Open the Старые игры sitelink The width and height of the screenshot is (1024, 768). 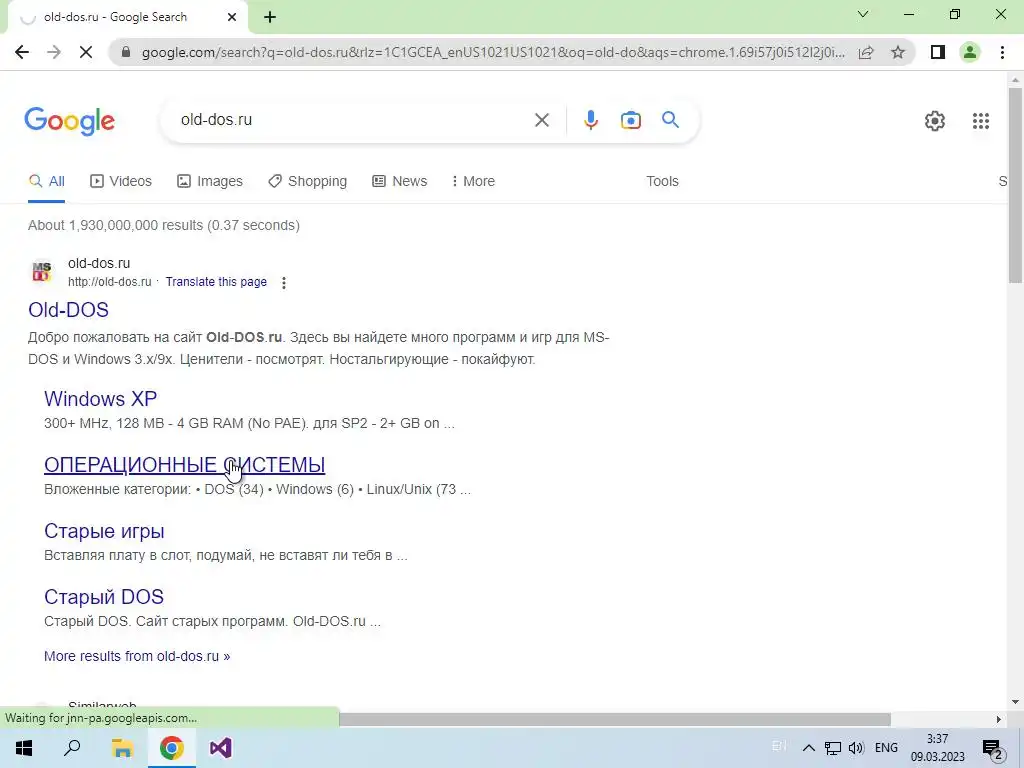tap(104, 531)
